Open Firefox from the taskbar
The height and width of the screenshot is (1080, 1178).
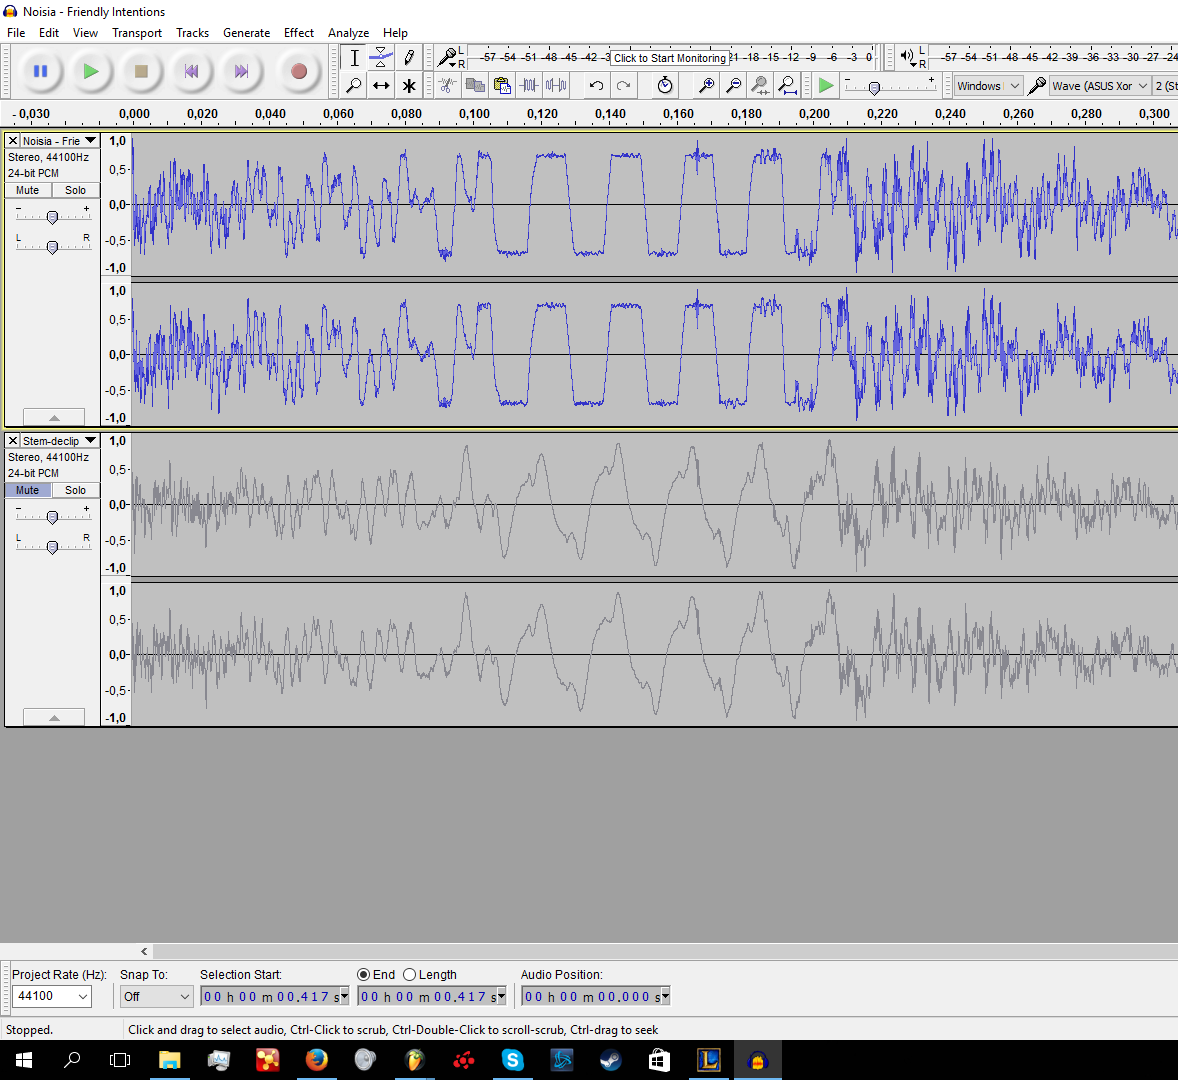pos(316,1060)
